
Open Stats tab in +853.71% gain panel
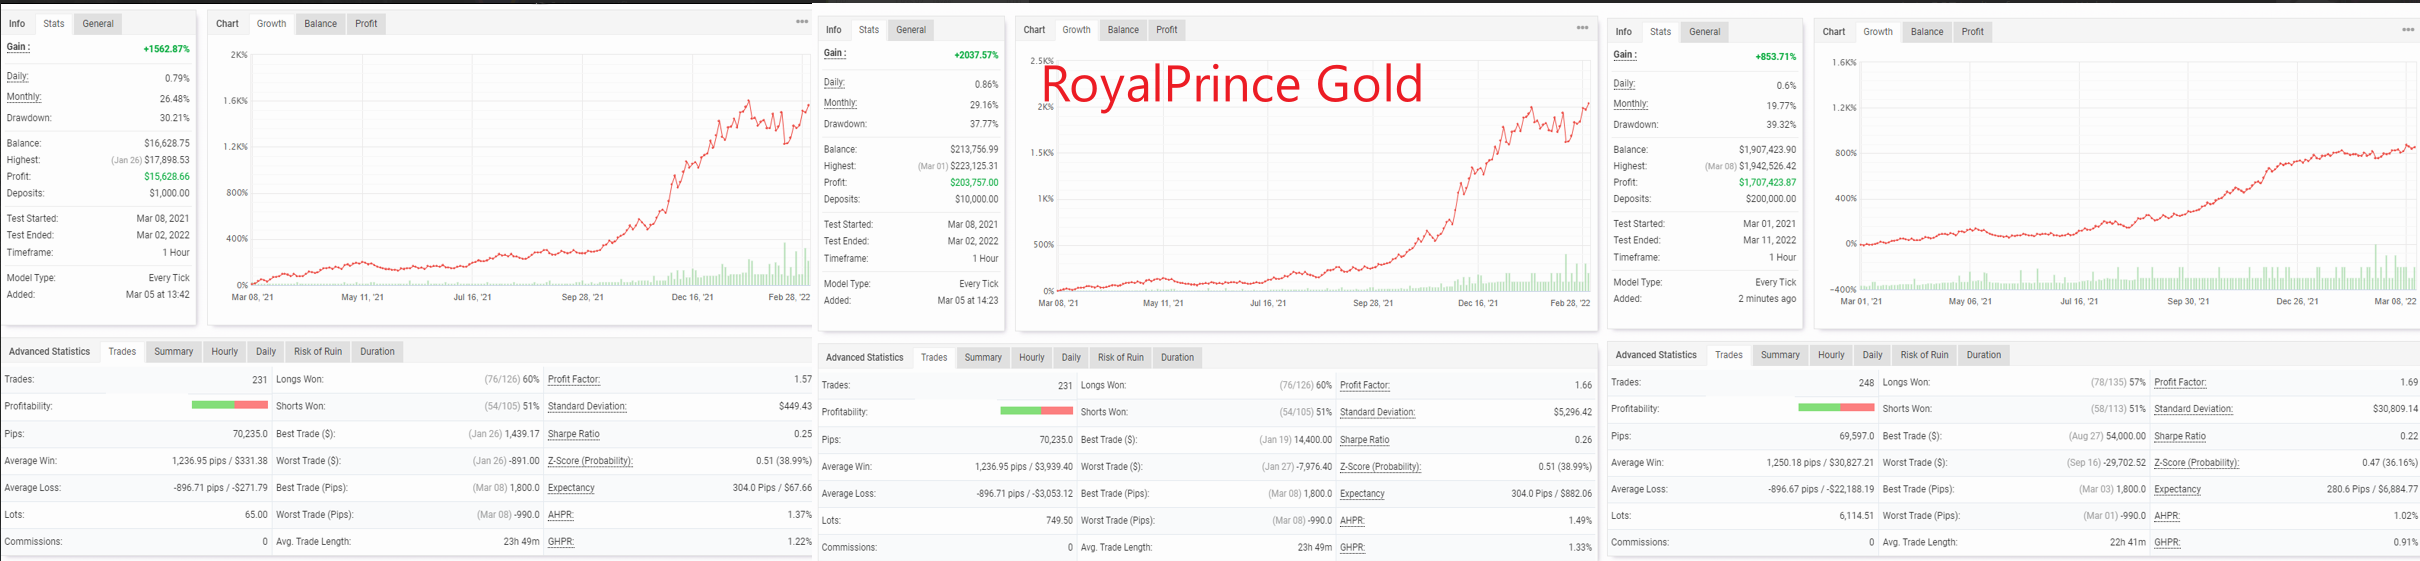tap(1660, 31)
